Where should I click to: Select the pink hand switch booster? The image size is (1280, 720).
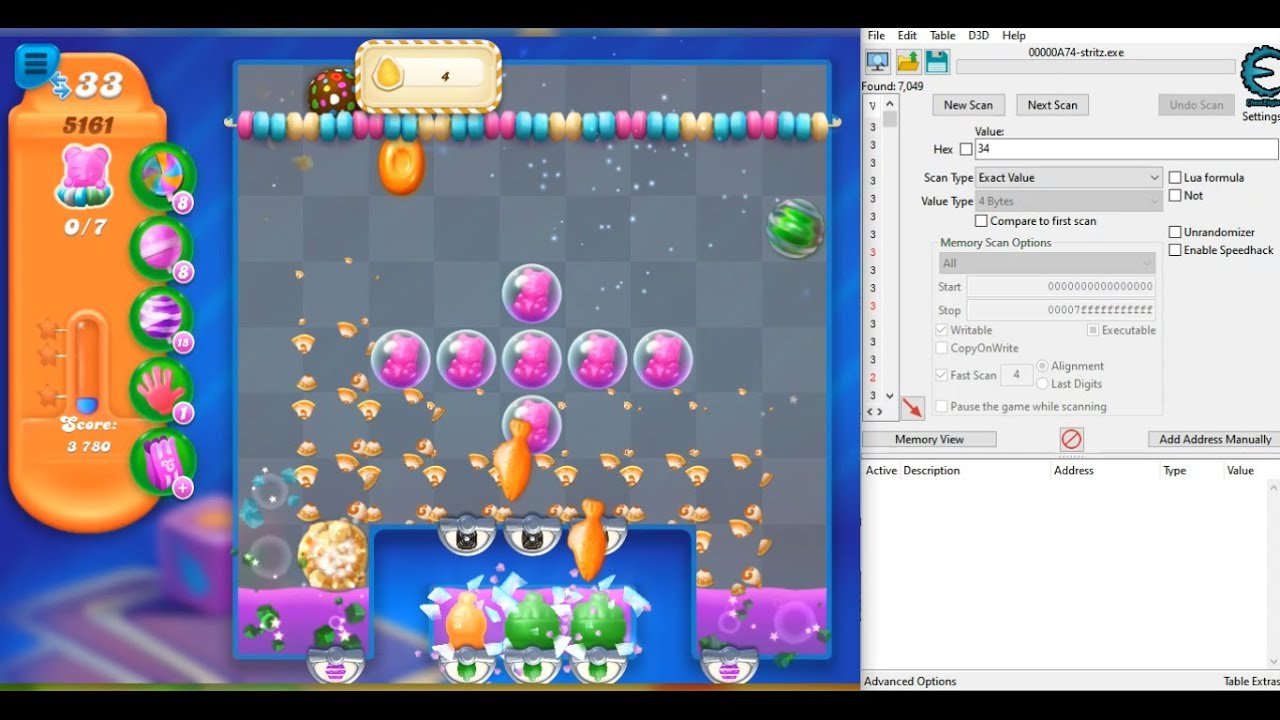(163, 389)
